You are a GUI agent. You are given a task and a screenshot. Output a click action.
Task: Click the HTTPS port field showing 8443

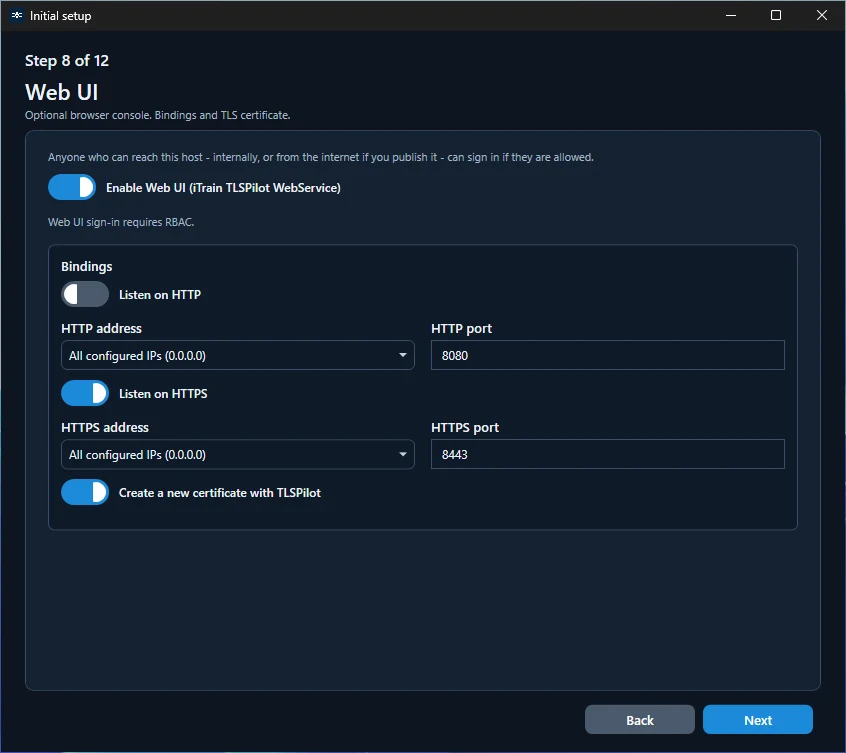(x=608, y=454)
